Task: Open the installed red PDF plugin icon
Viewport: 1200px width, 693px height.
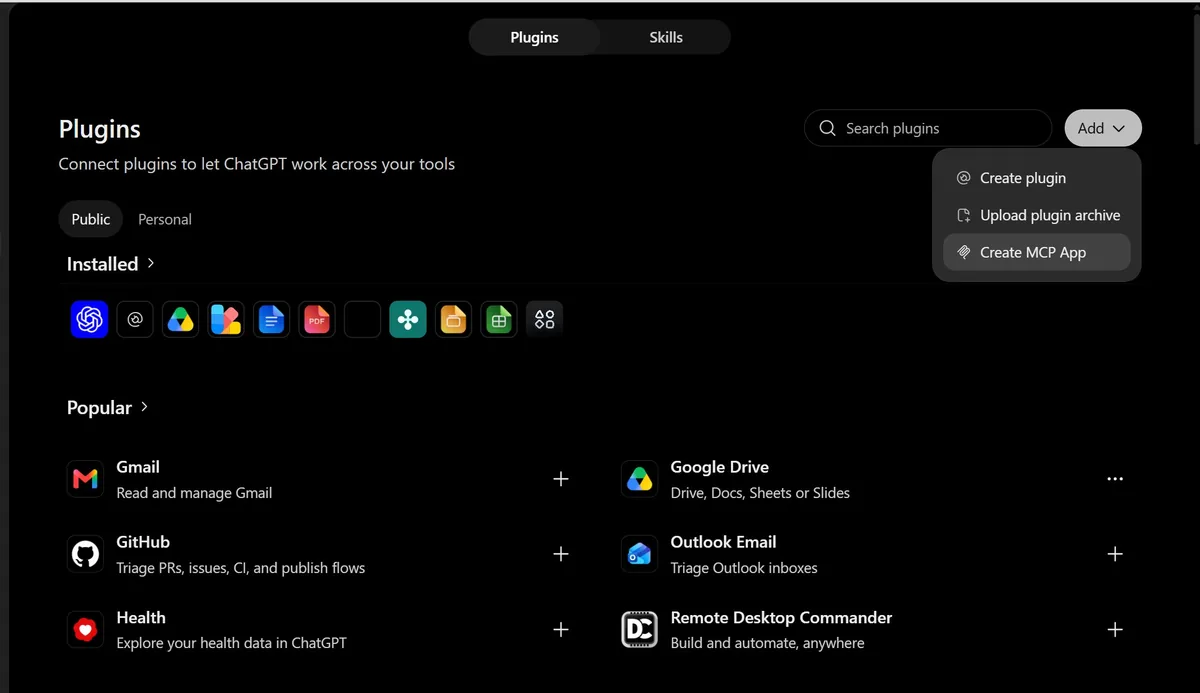Action: click(x=317, y=319)
